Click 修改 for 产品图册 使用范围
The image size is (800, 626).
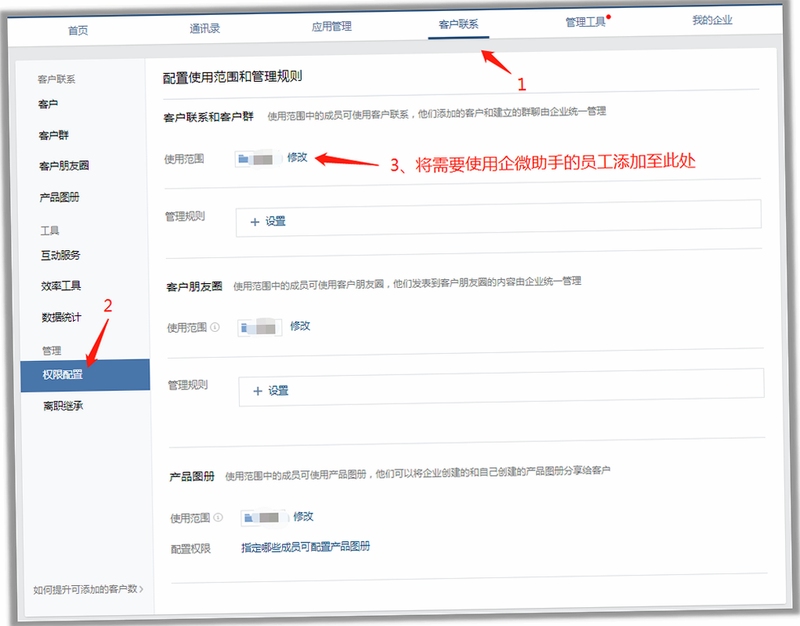[x=303, y=516]
